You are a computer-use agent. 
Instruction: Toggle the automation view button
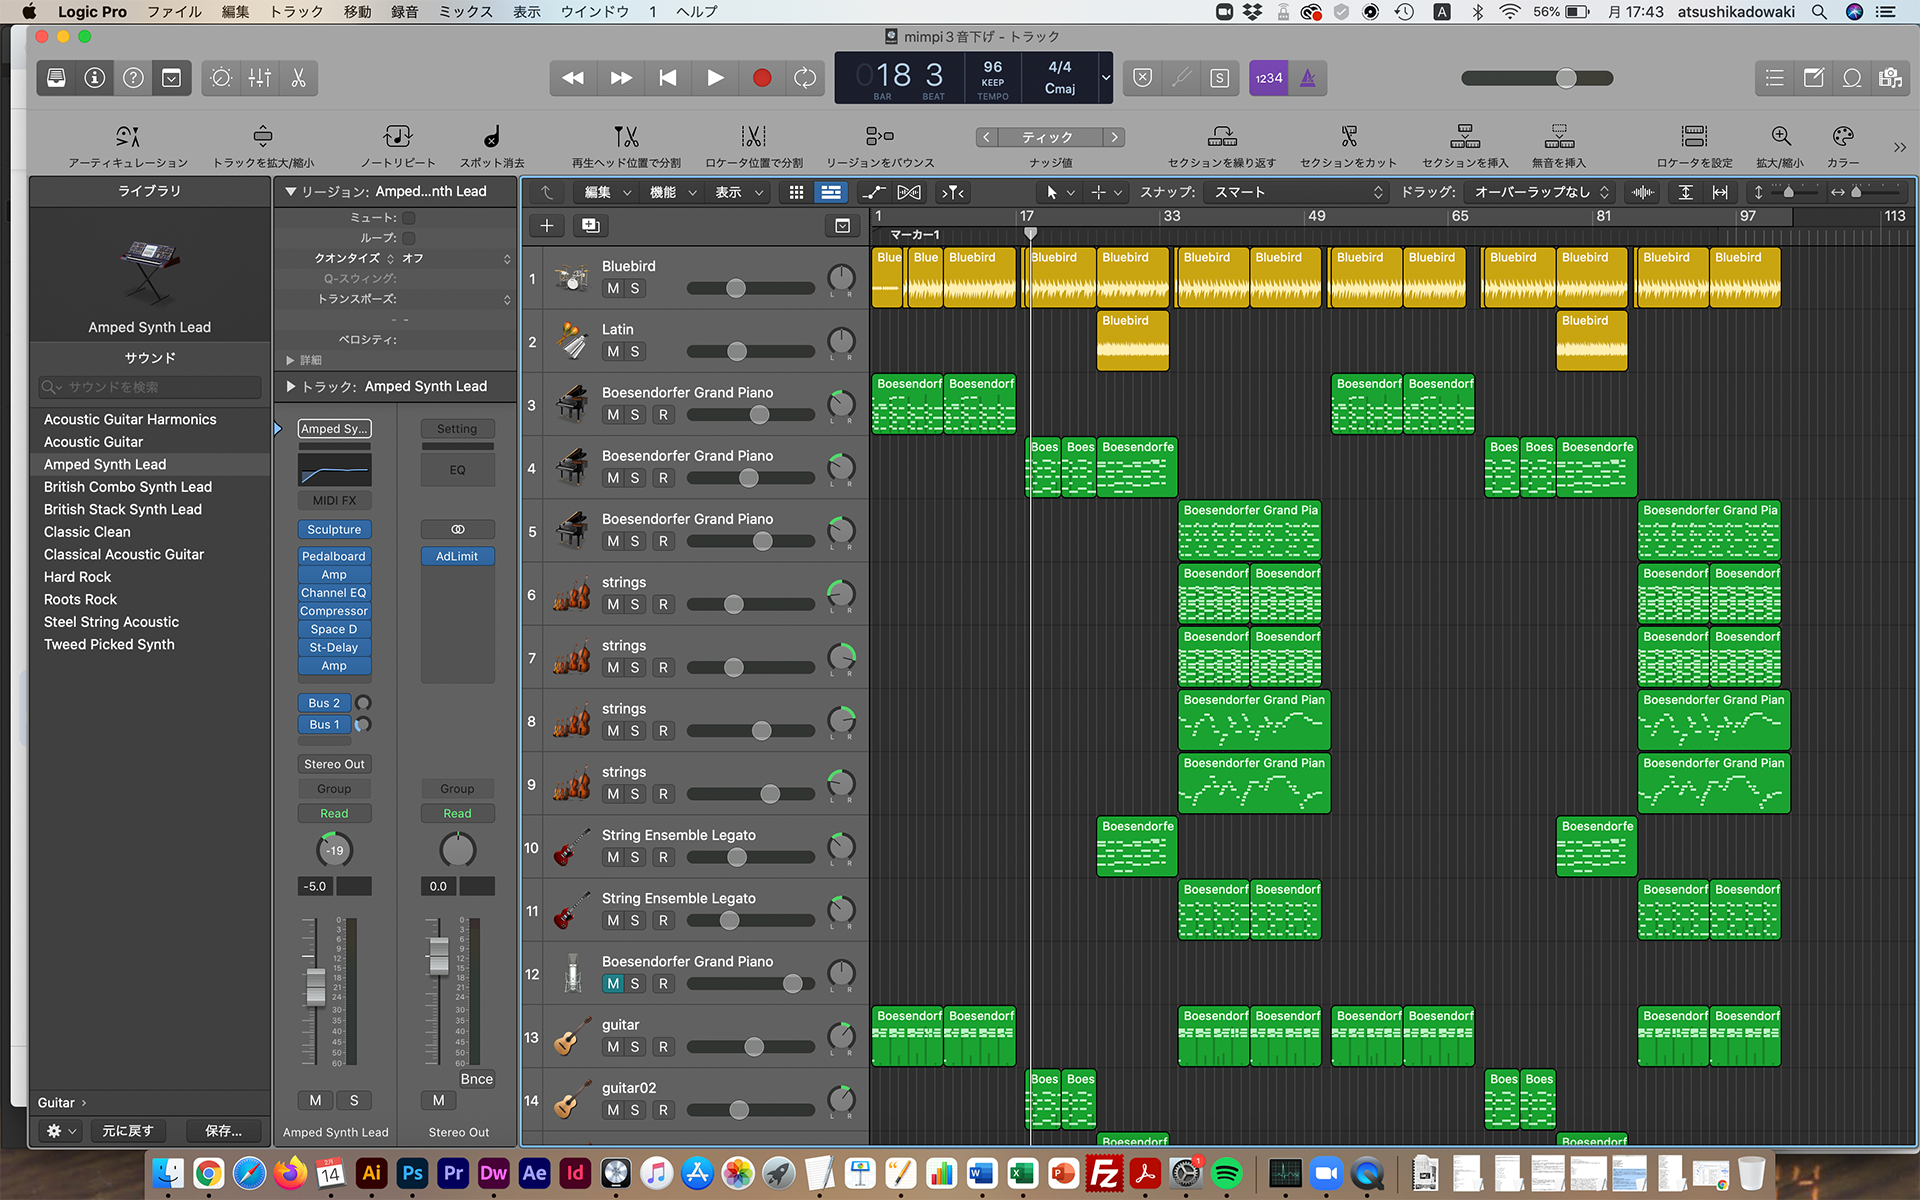[x=875, y=192]
